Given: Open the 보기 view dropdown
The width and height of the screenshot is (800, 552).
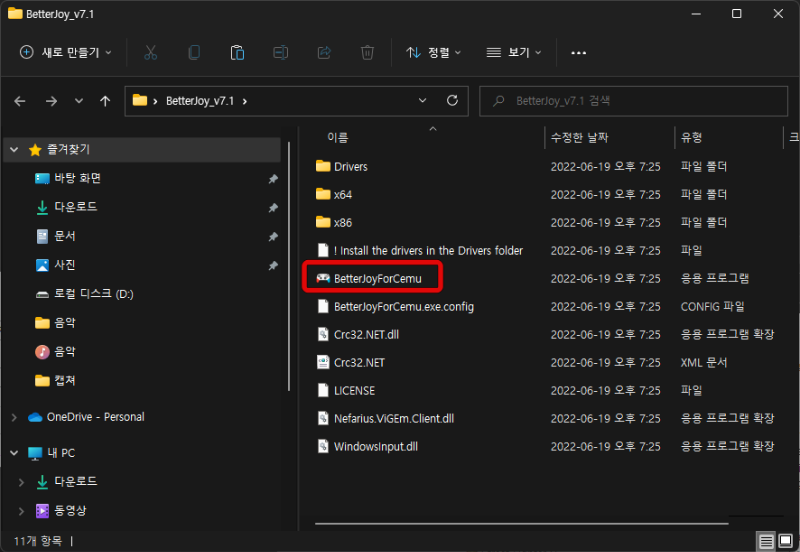Looking at the screenshot, I should coord(514,53).
